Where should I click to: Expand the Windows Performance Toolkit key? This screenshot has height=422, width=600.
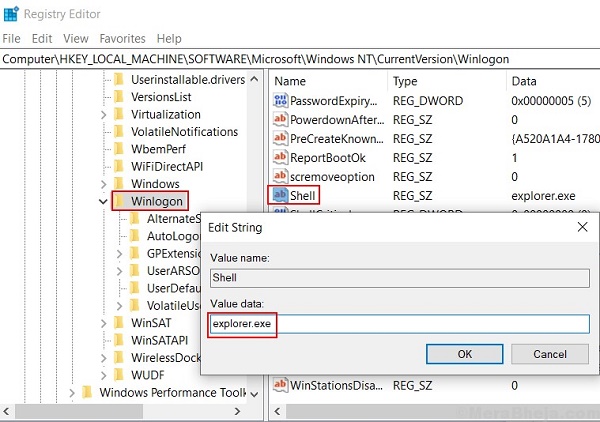pos(72,393)
